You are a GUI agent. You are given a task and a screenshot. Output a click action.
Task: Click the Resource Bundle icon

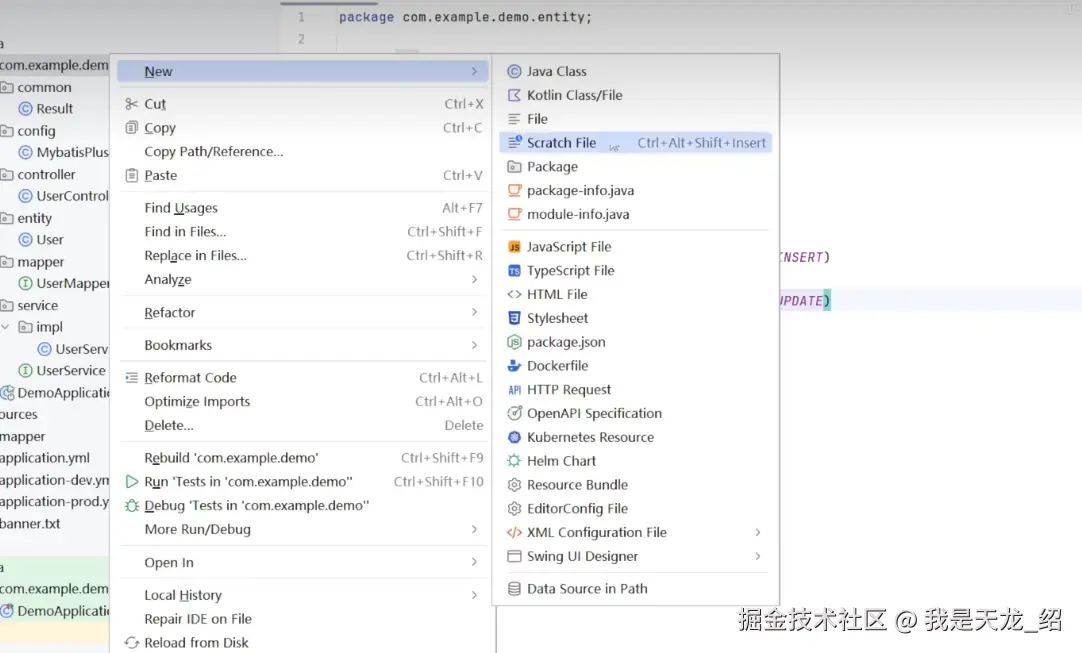coord(514,485)
